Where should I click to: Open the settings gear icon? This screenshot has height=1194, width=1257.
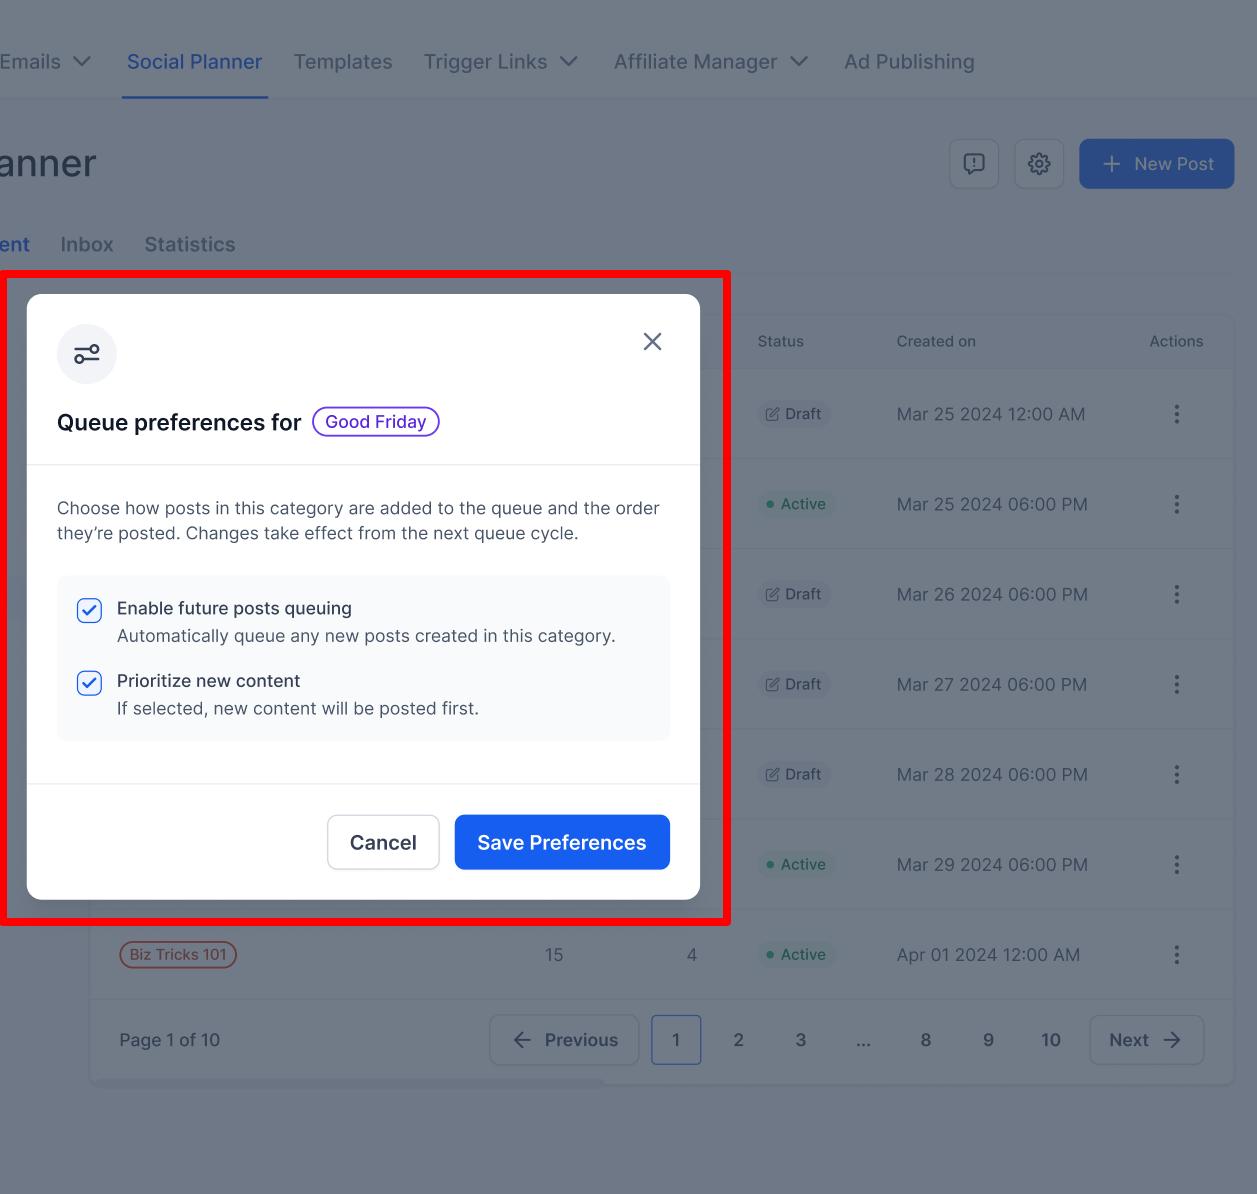[x=1039, y=164]
